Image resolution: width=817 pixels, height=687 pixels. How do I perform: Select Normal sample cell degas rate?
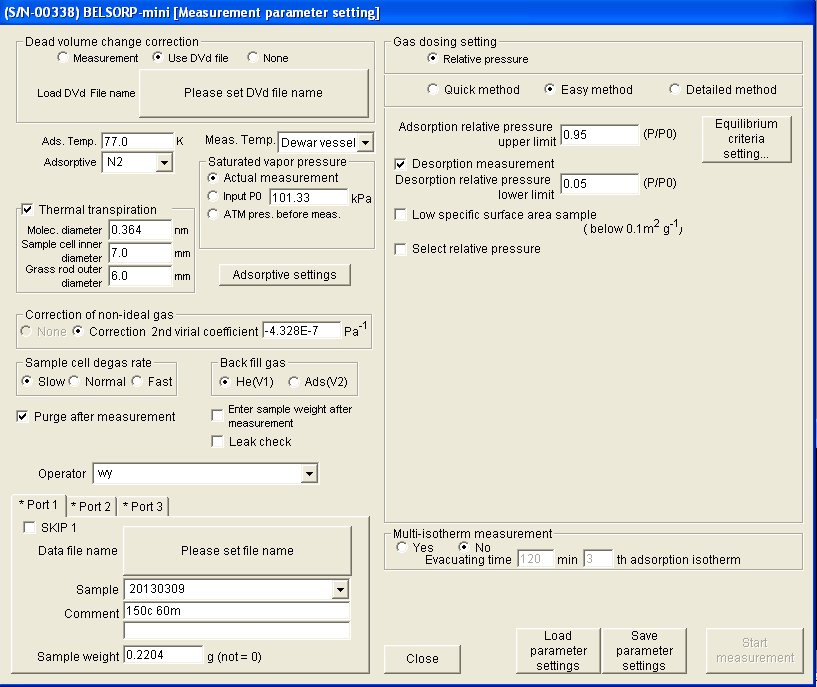73,381
